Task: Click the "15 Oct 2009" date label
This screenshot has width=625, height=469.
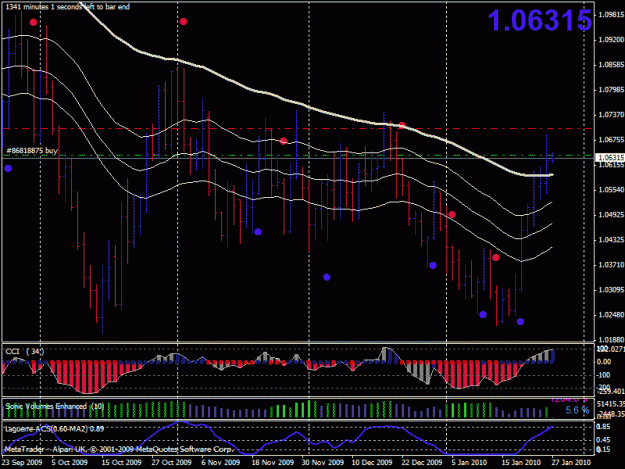Action: (121, 463)
